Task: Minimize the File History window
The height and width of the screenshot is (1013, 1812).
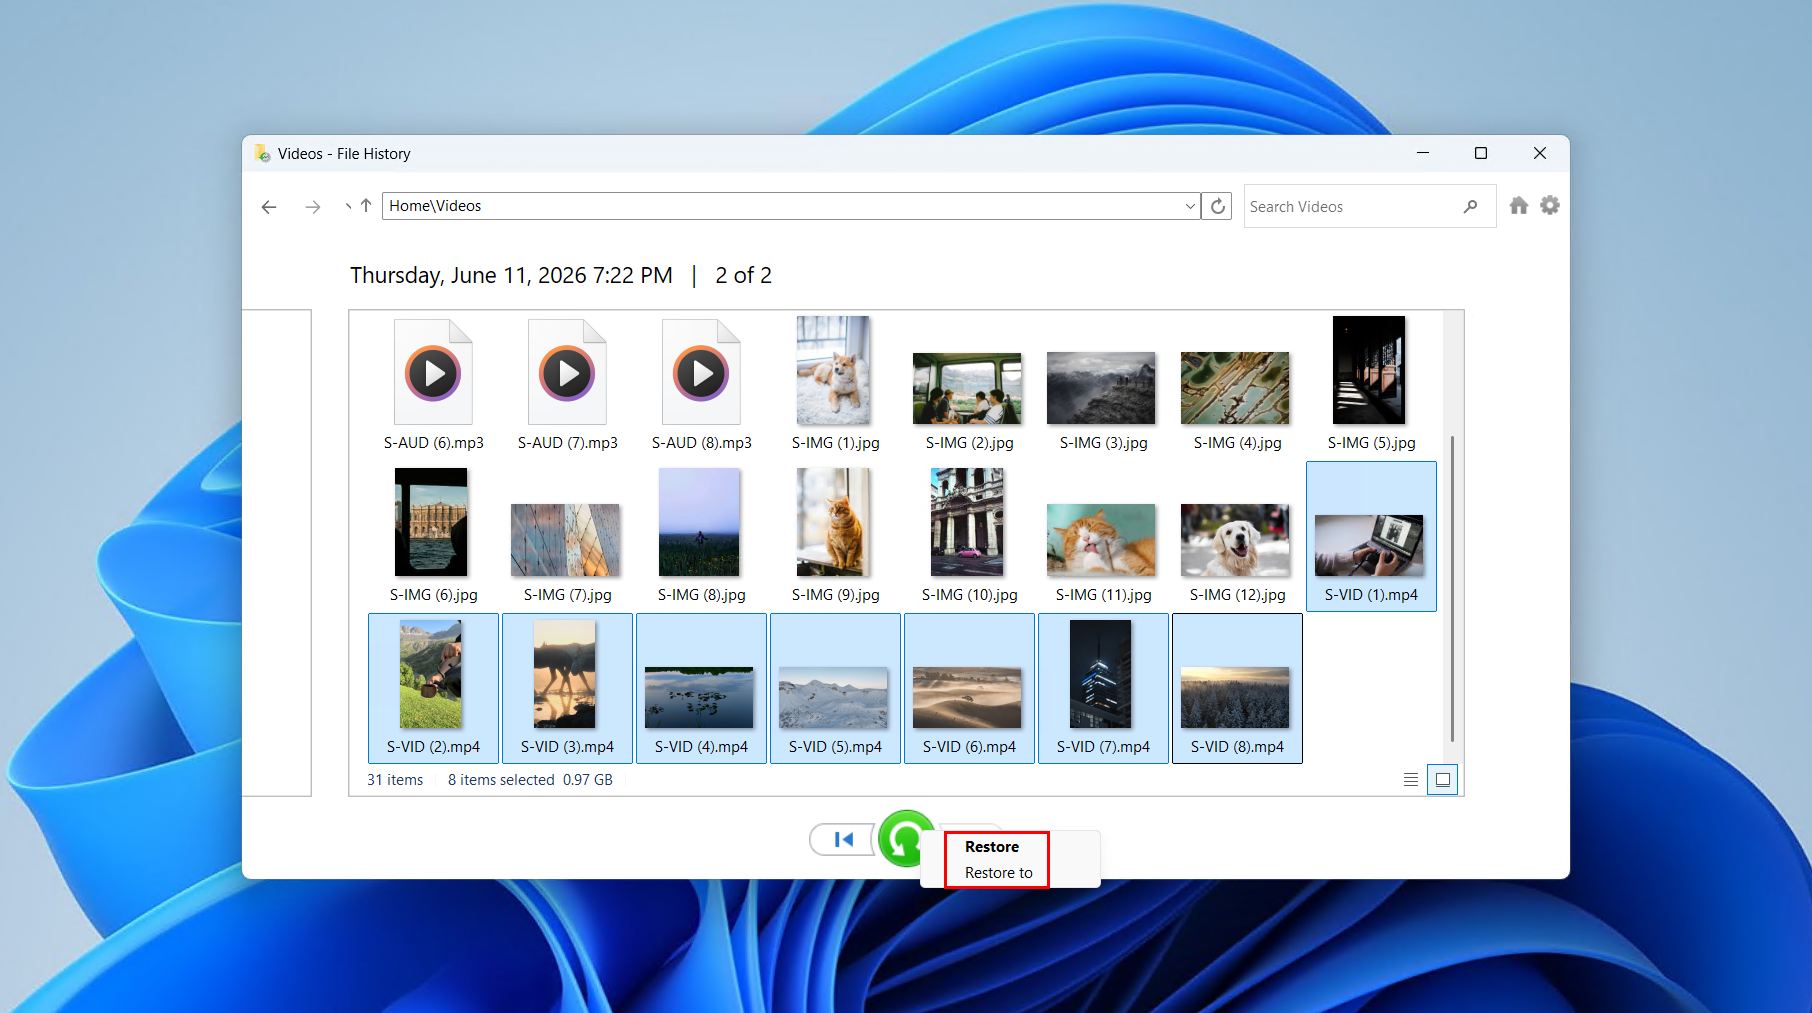Action: (1422, 153)
